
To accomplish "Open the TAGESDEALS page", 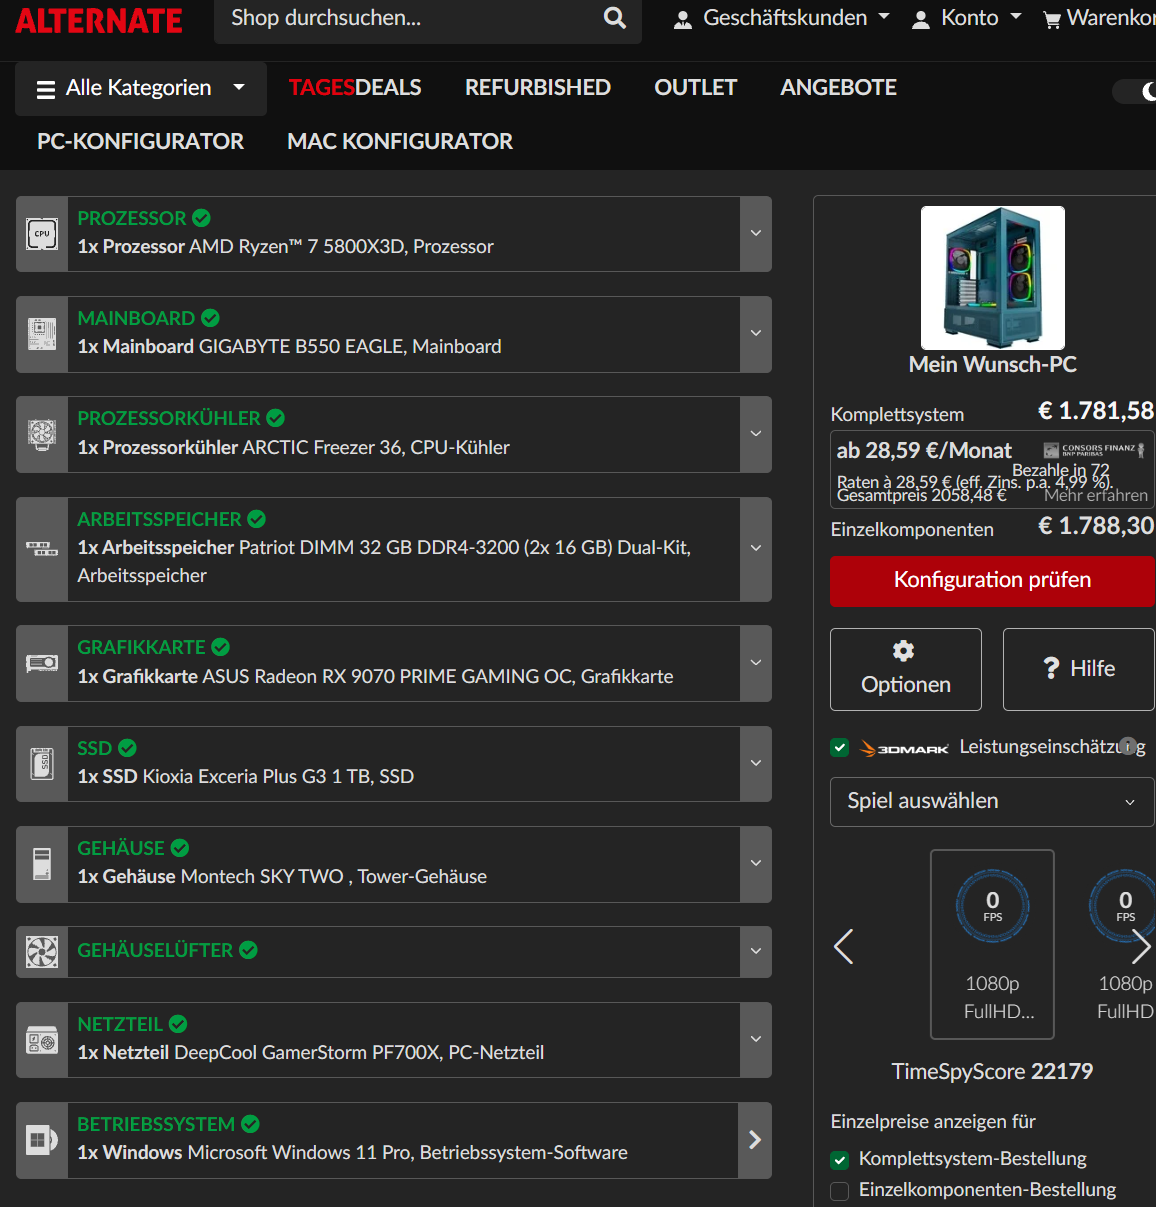I will click(x=355, y=88).
